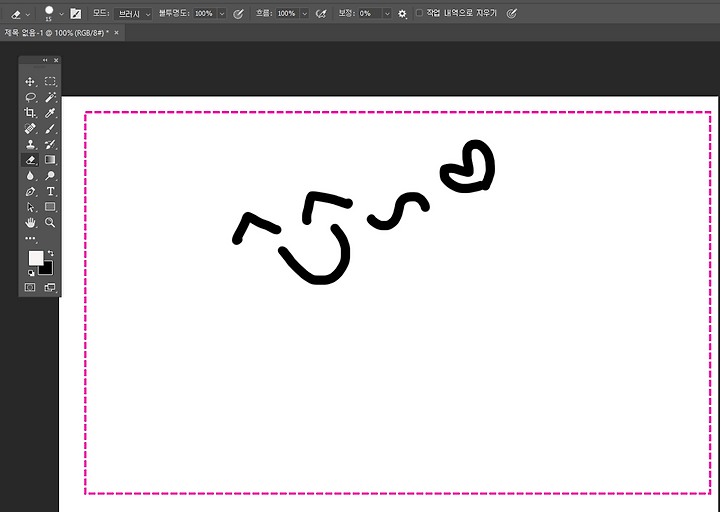Select the Dodge tool

[x=50, y=175]
